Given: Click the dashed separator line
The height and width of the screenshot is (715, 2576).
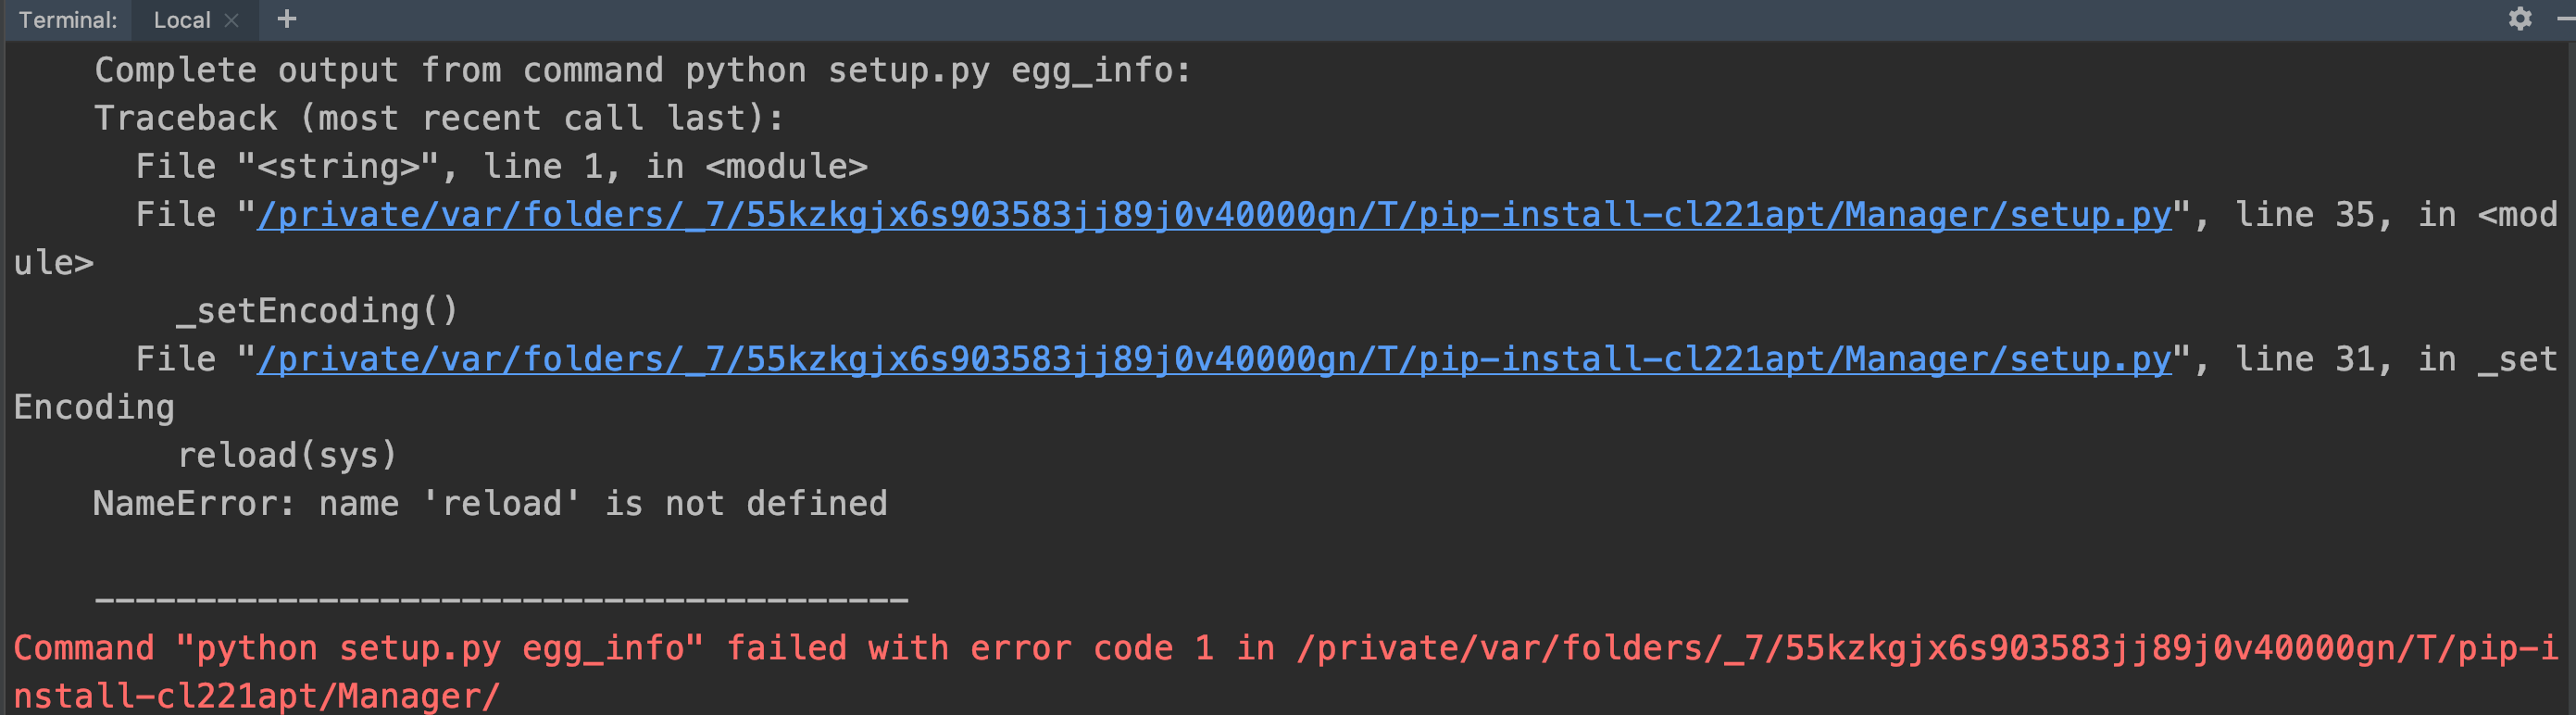Looking at the screenshot, I should 500,599.
